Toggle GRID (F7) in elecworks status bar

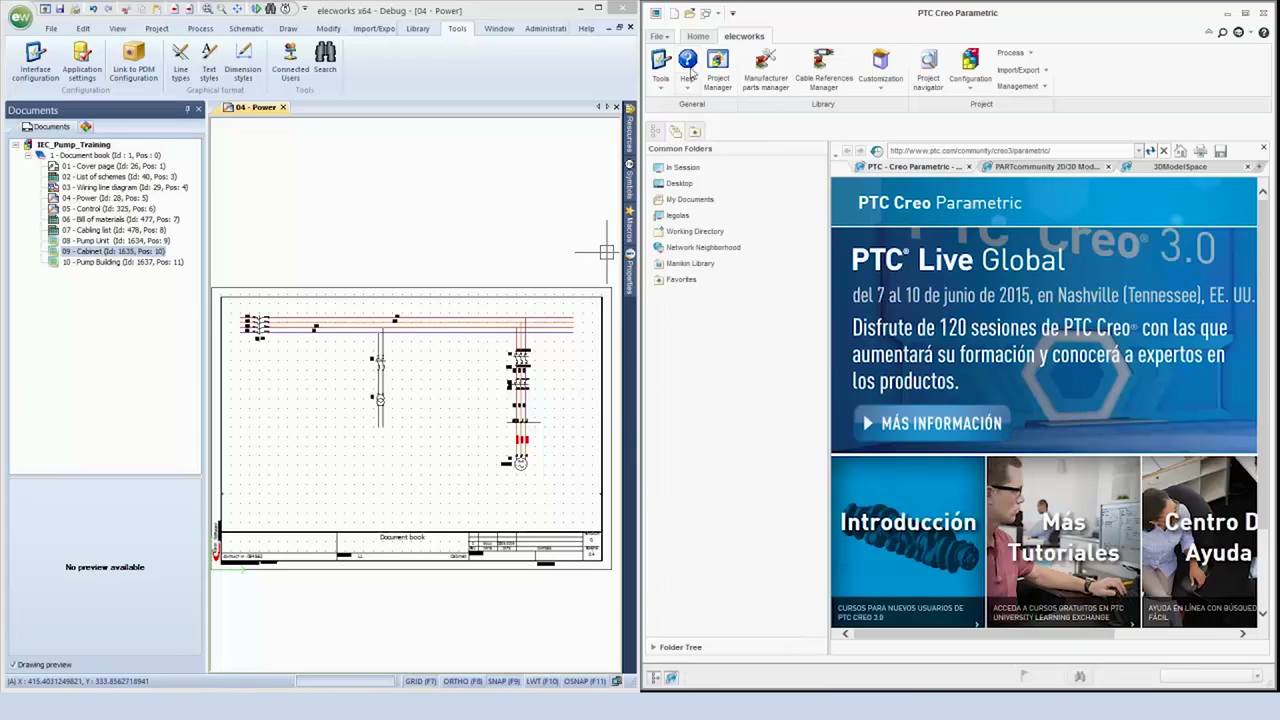(x=420, y=681)
